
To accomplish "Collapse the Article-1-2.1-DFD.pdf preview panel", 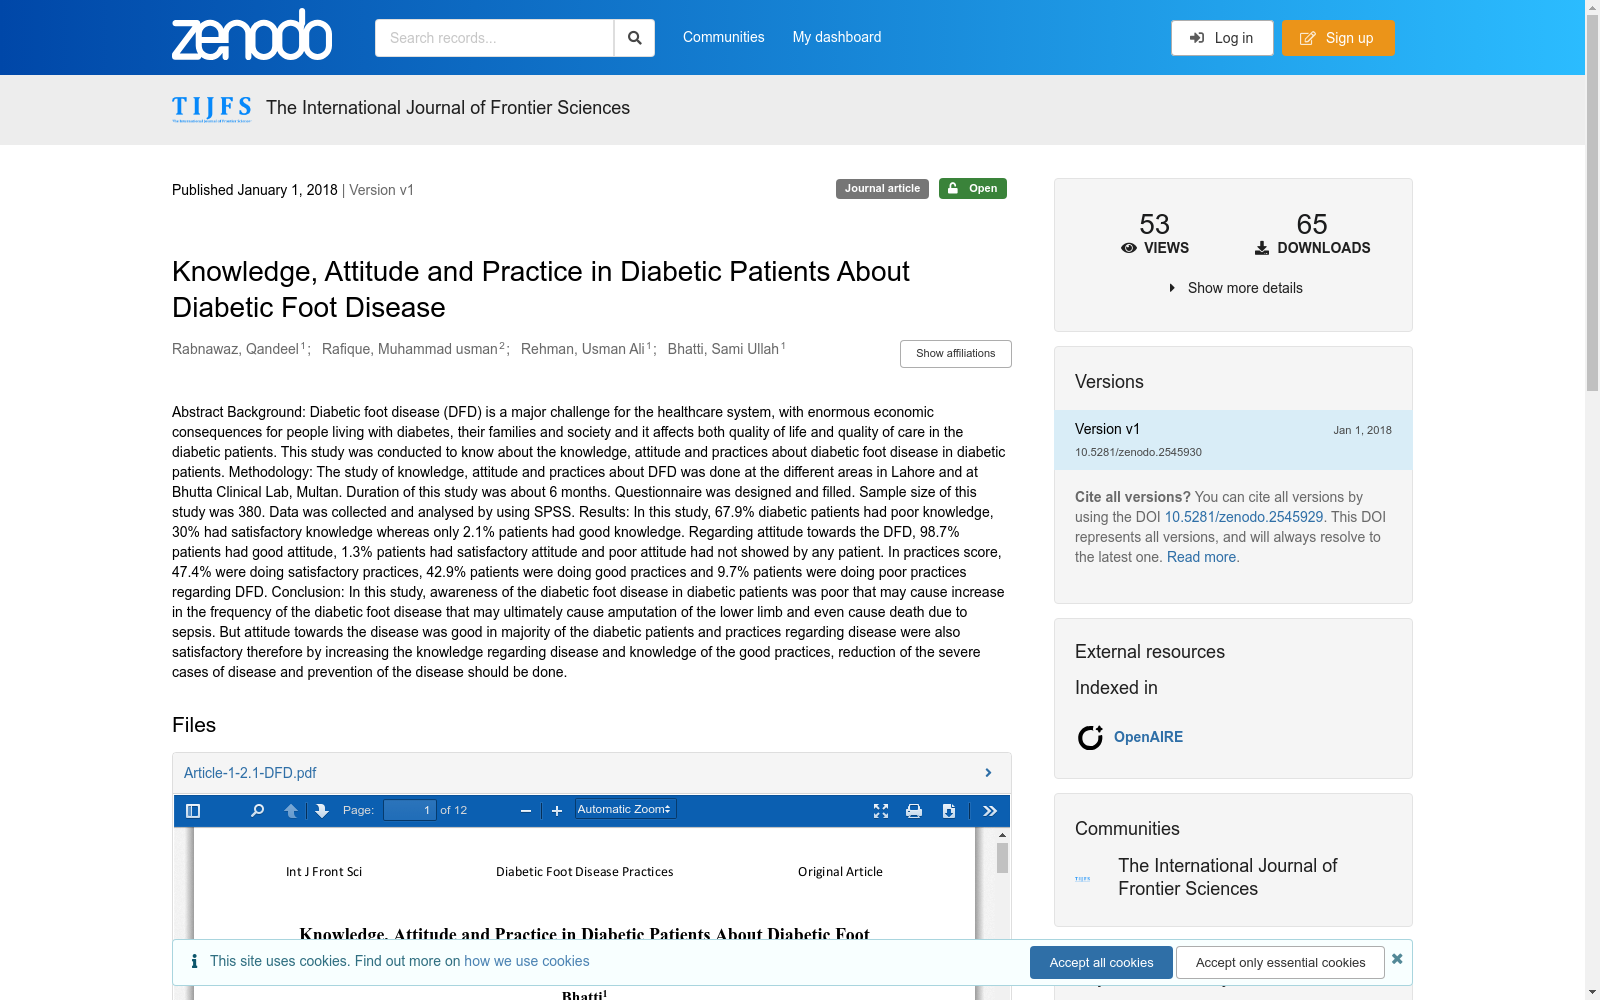I will [x=987, y=773].
